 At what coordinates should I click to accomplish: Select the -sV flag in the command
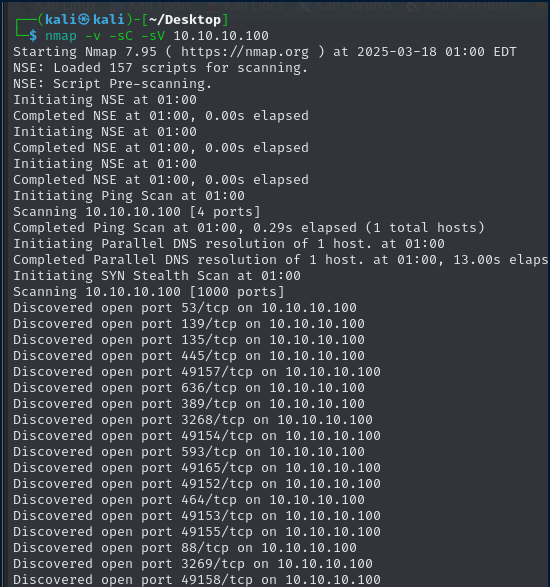tap(153, 36)
